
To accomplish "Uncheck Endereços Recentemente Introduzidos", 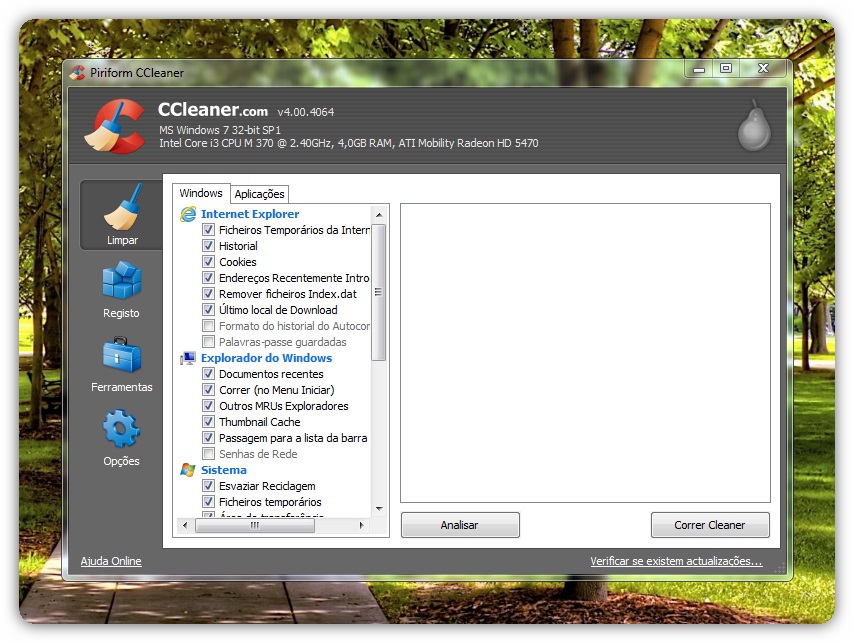I will pyautogui.click(x=208, y=278).
